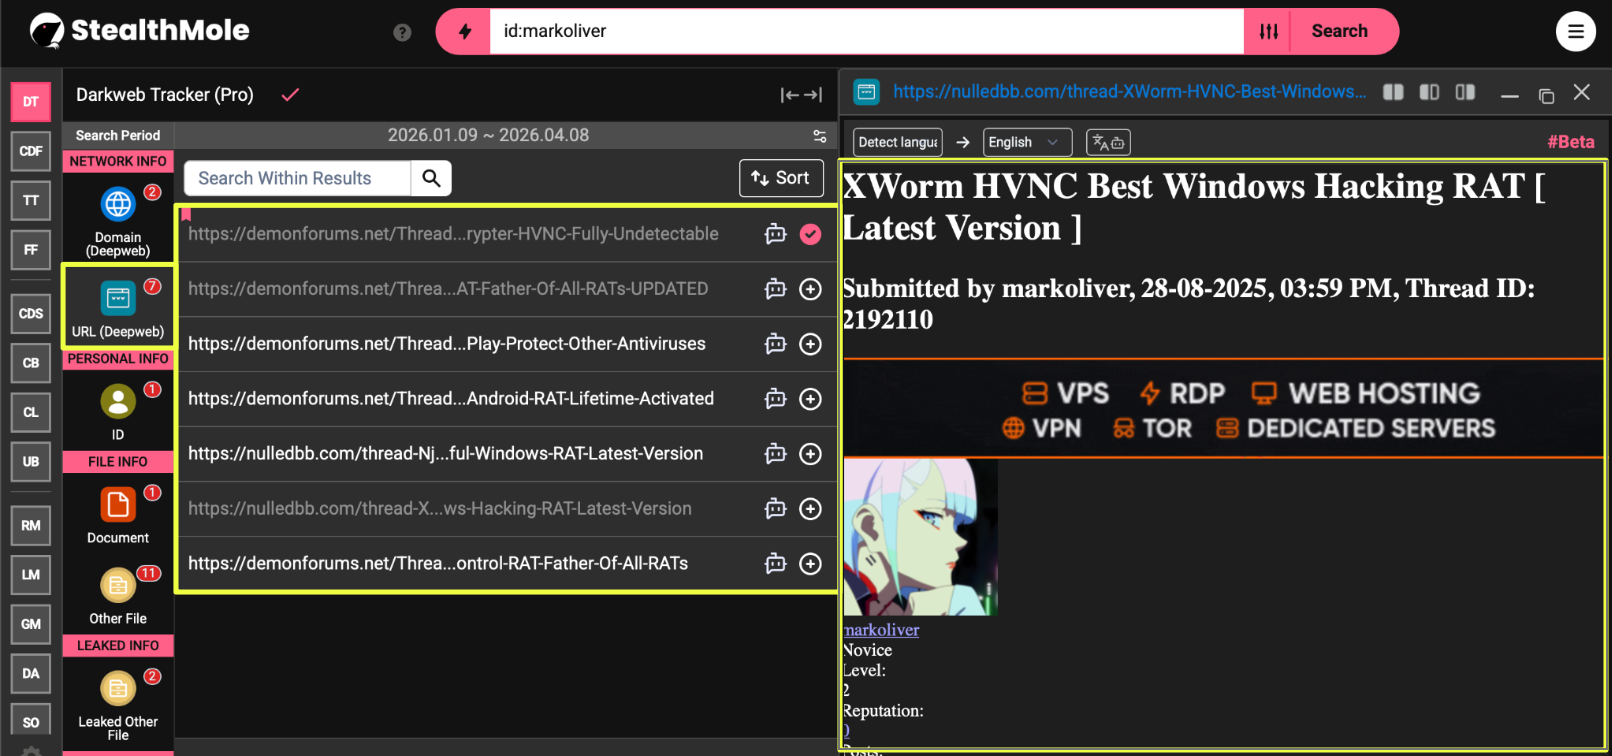Open the markoliver profile link
This screenshot has width=1612, height=756.
(x=881, y=630)
